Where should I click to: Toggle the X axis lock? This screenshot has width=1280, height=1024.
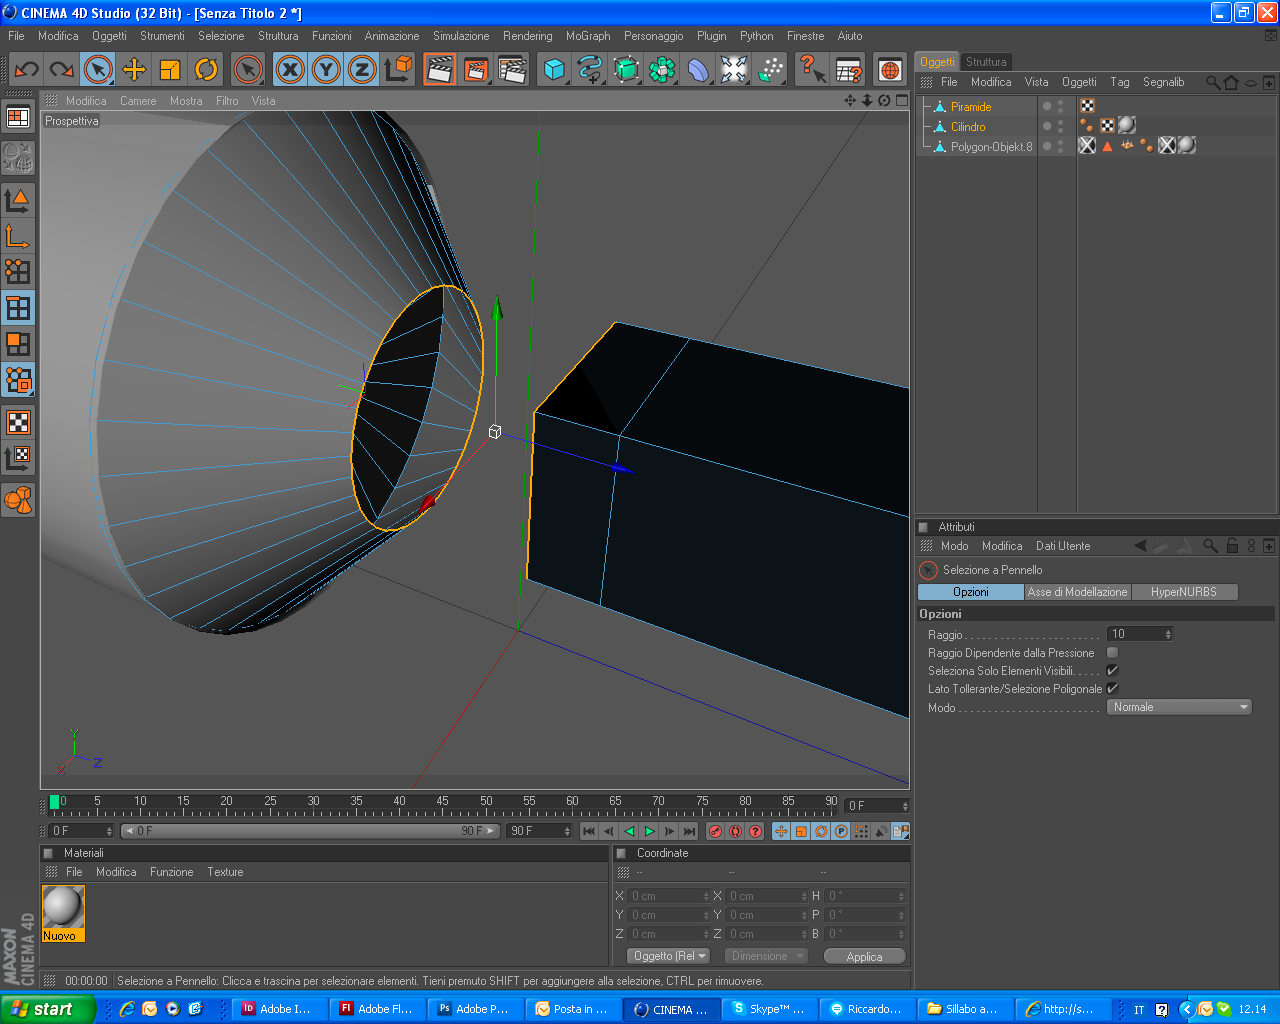290,69
